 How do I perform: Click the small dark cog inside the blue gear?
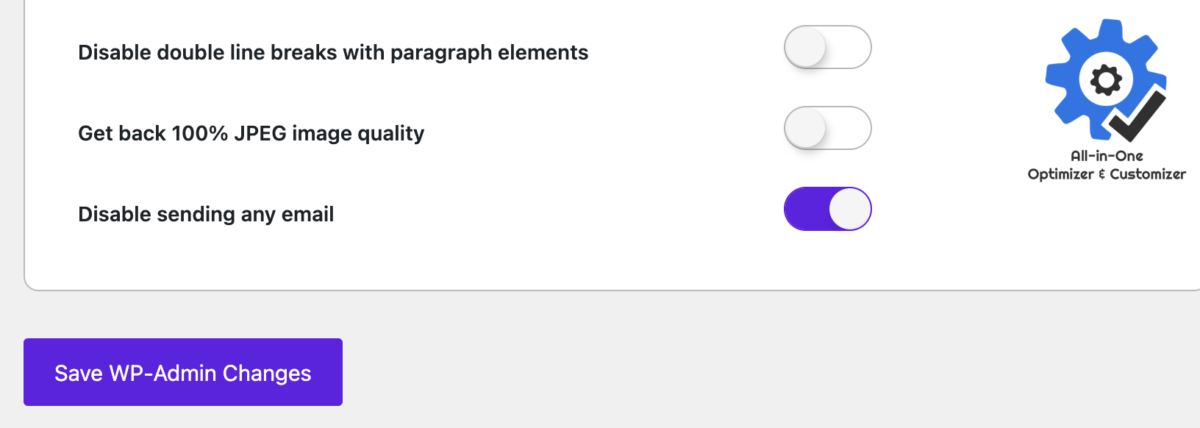pyautogui.click(x=1105, y=80)
